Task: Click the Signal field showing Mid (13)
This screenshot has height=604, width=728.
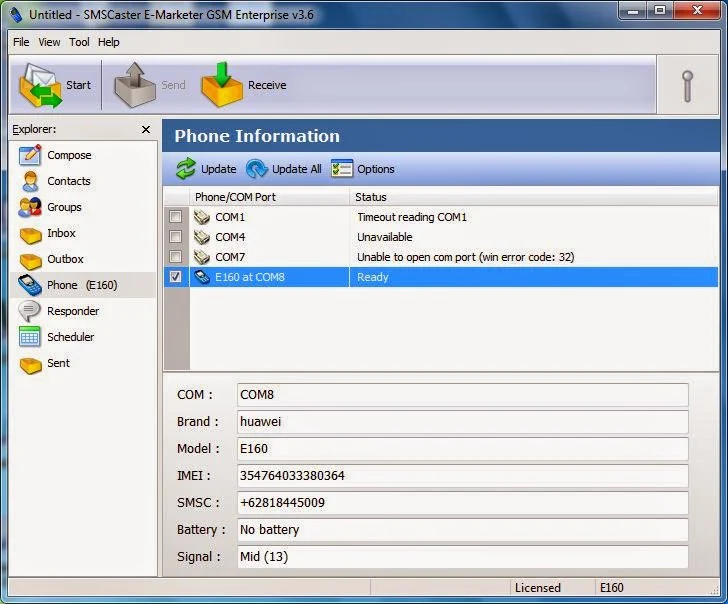Action: (x=462, y=556)
